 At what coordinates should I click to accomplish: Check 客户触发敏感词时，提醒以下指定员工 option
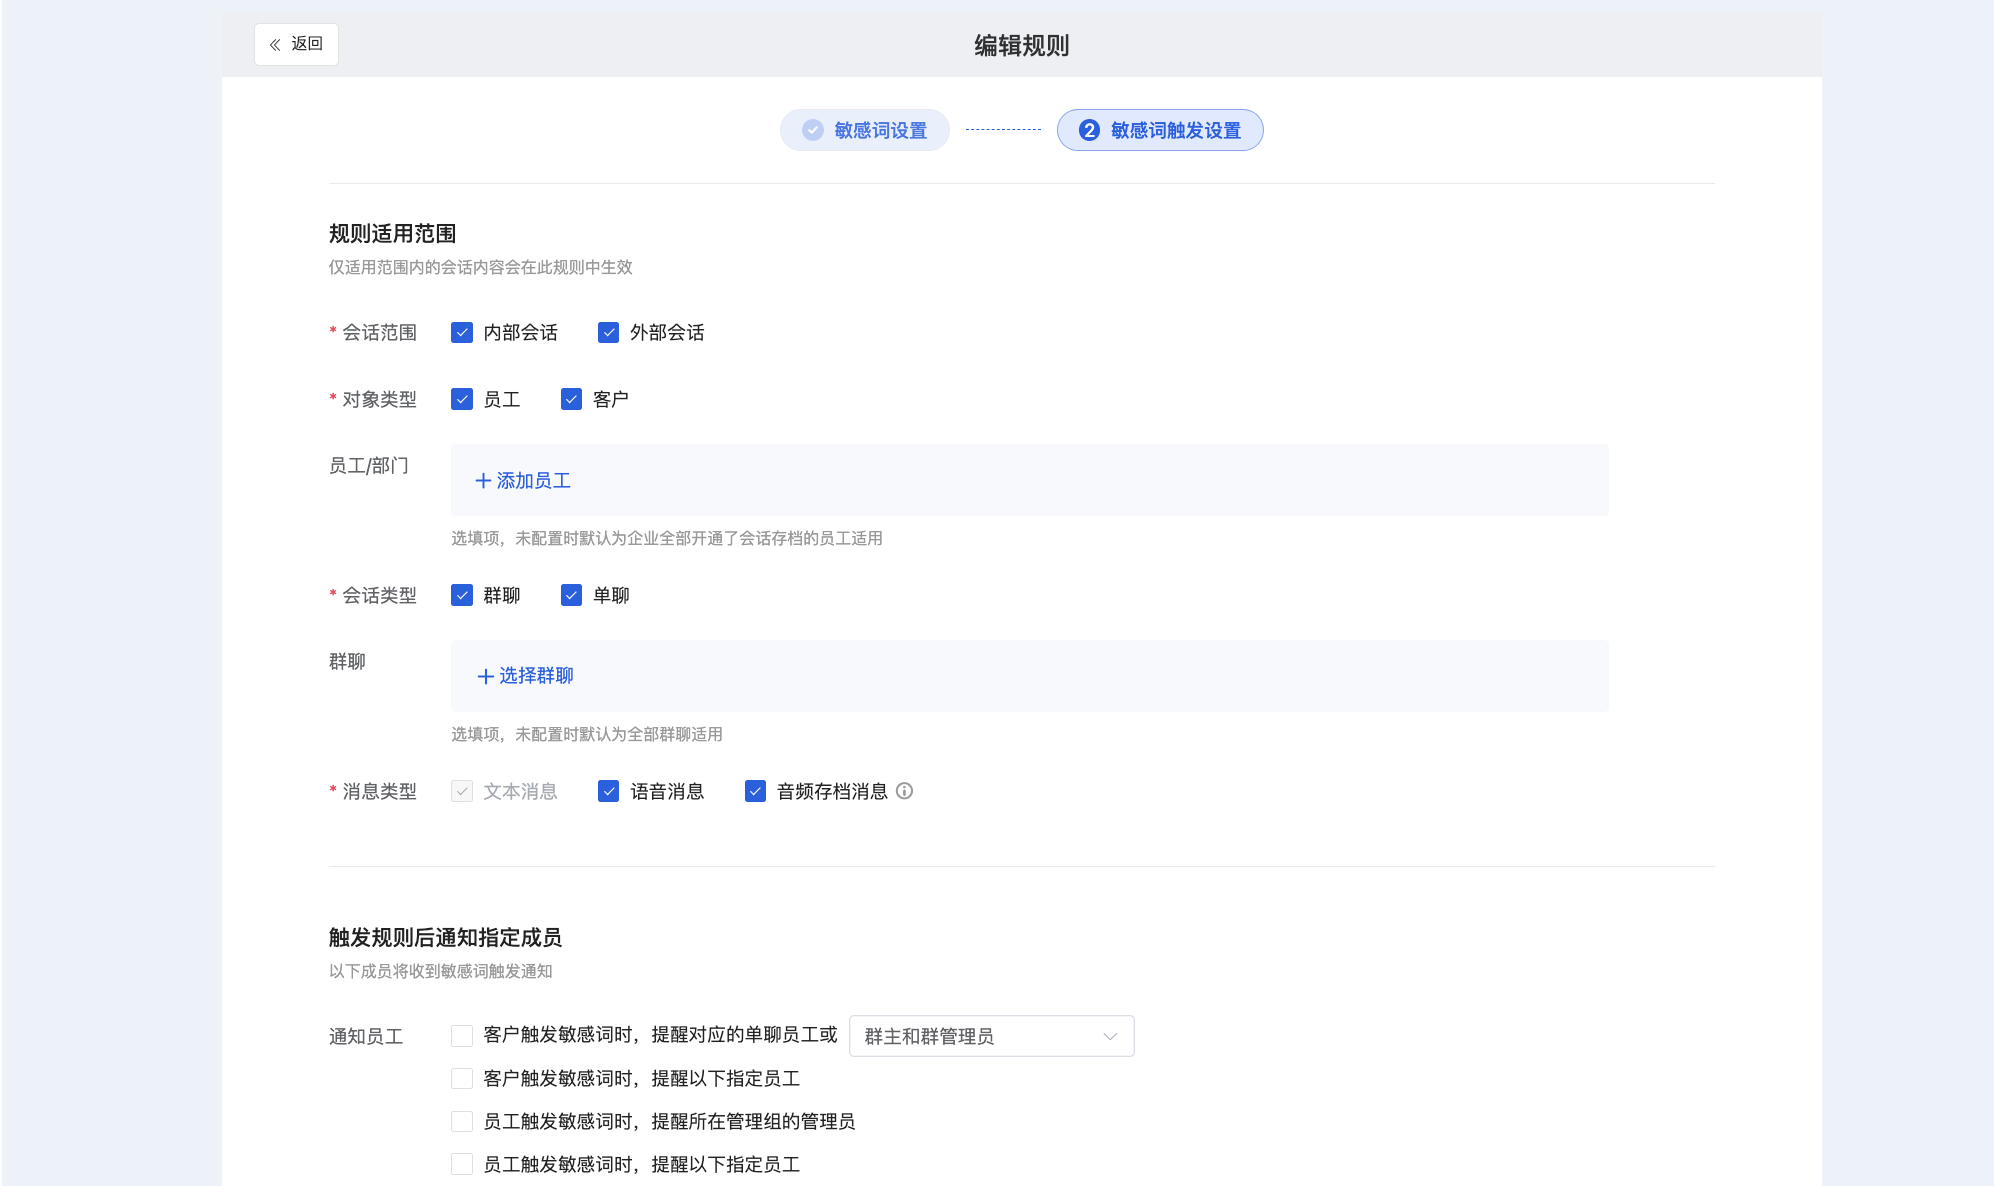(462, 1078)
